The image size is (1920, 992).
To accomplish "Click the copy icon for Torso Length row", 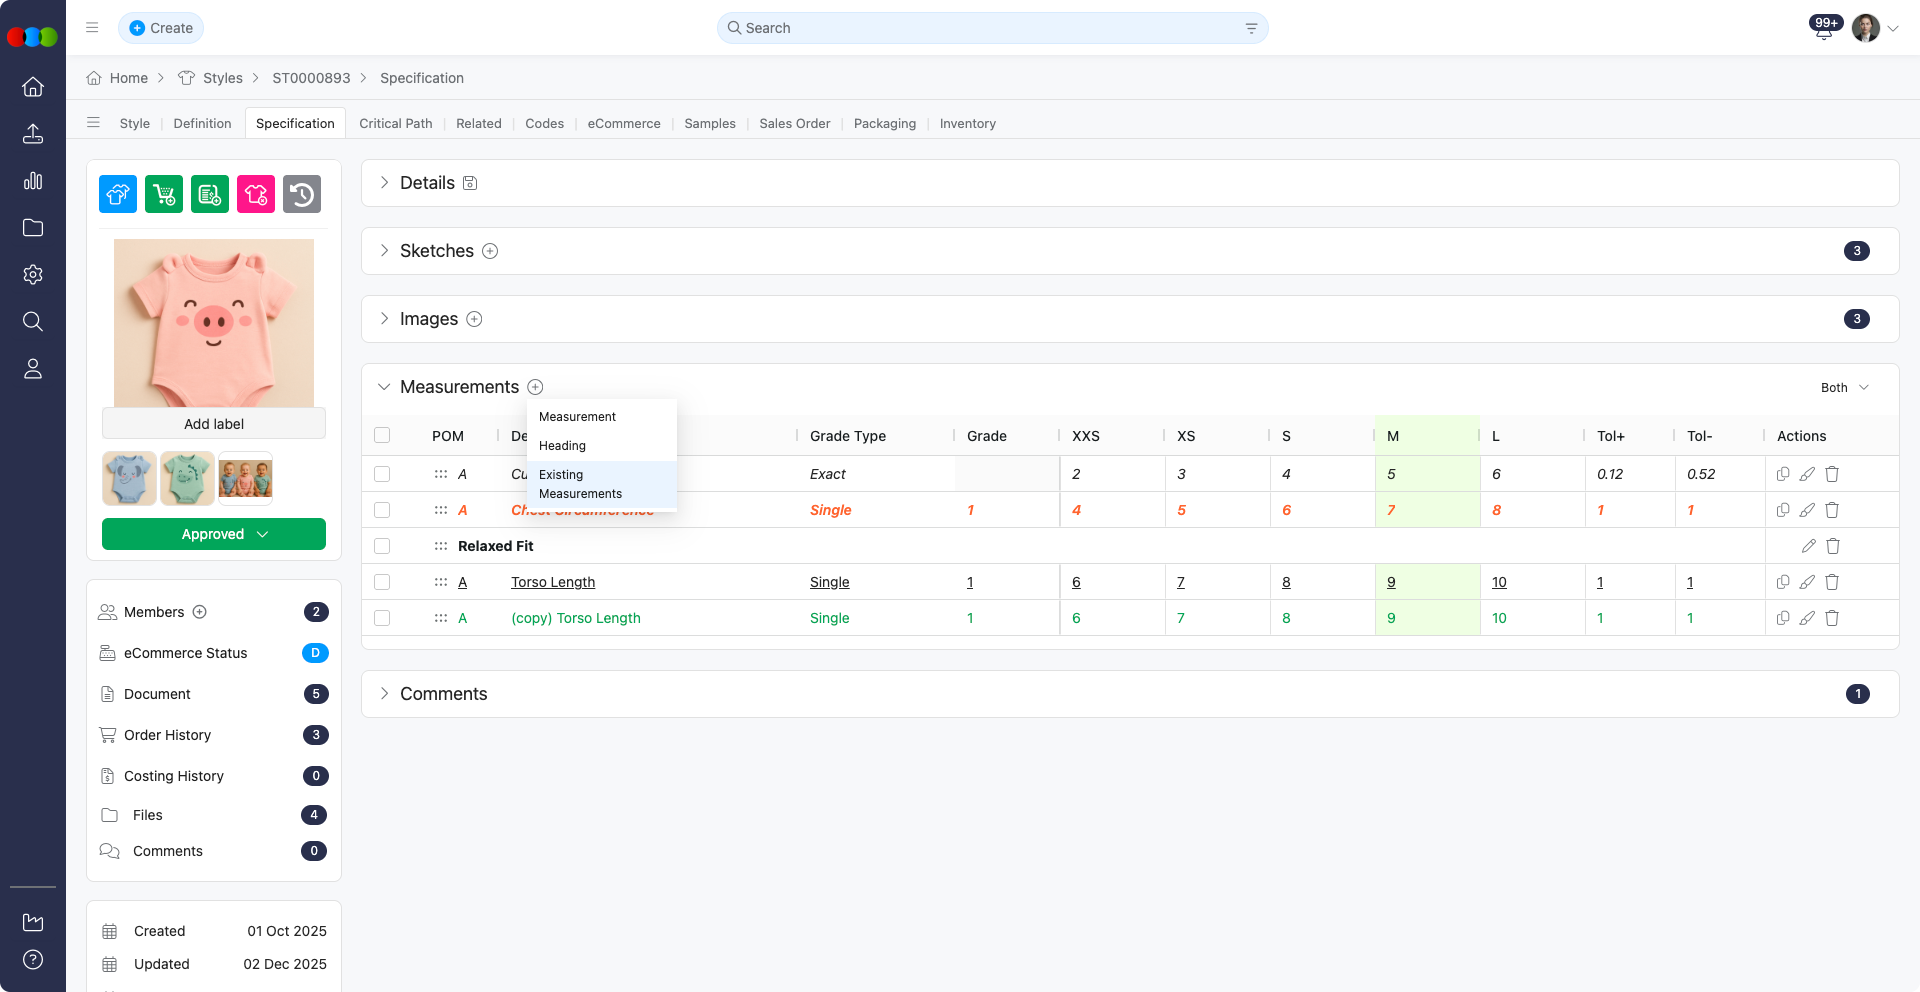I will point(1783,582).
